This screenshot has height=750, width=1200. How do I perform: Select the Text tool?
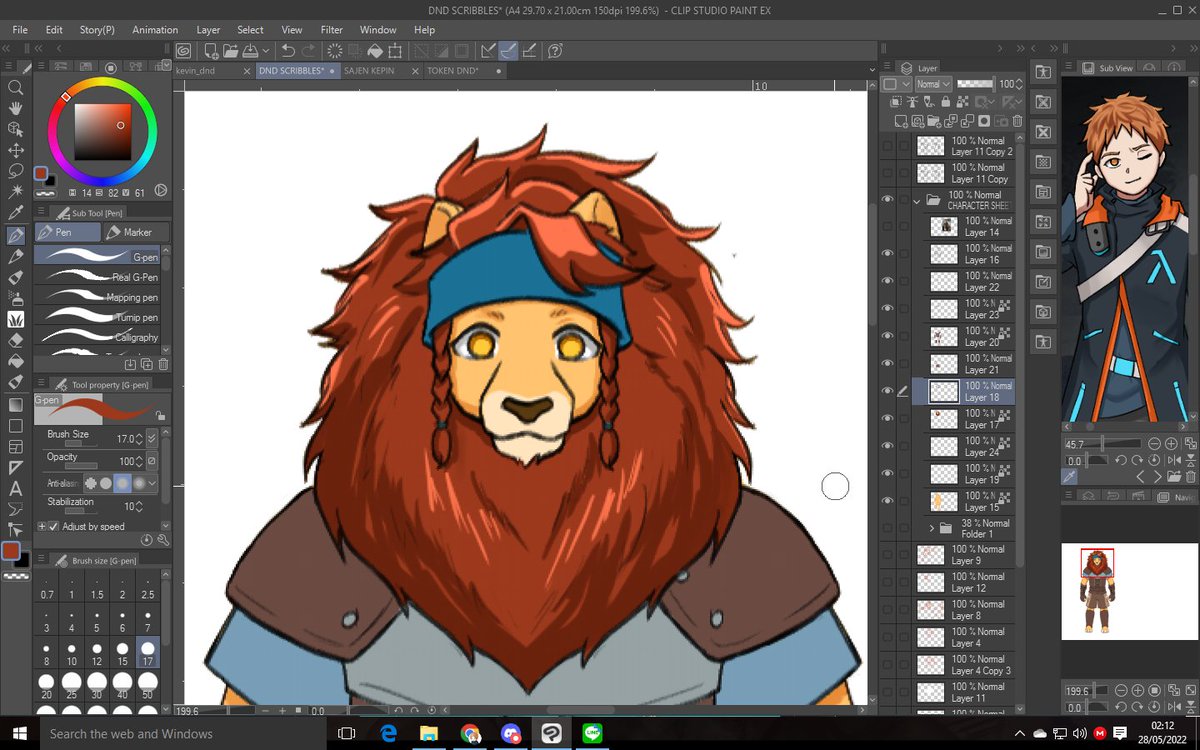[x=16, y=488]
